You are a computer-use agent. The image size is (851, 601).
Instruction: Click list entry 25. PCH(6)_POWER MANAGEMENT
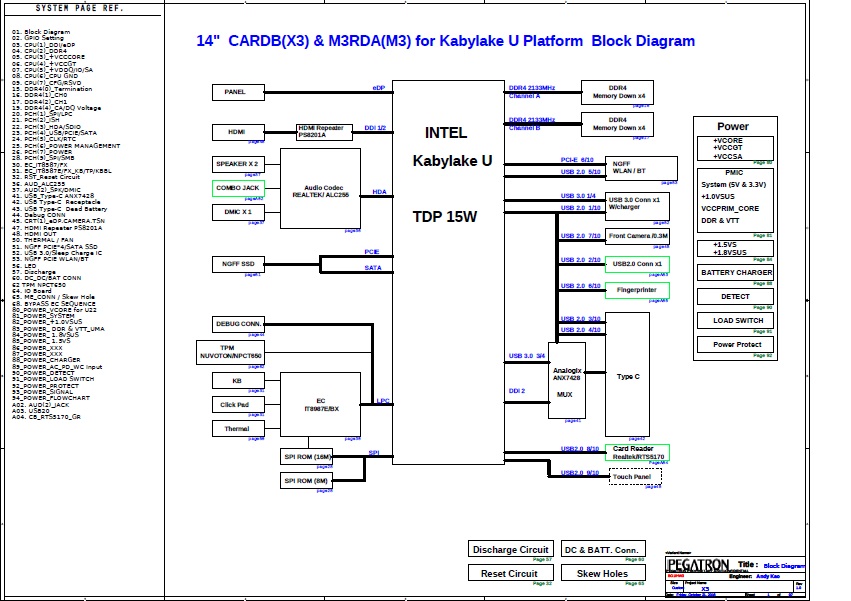click(66, 145)
